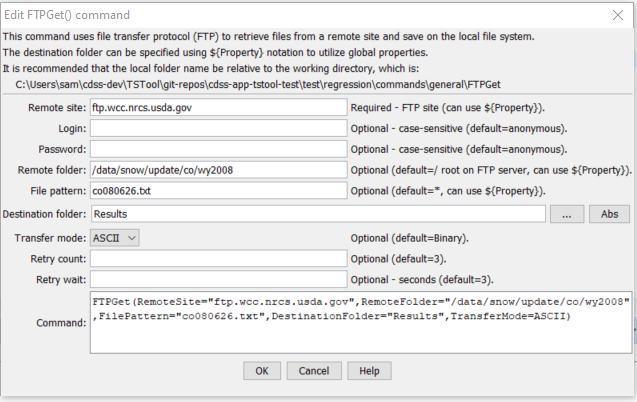Click the Remote site input field
637x402 pixels.
pos(219,108)
